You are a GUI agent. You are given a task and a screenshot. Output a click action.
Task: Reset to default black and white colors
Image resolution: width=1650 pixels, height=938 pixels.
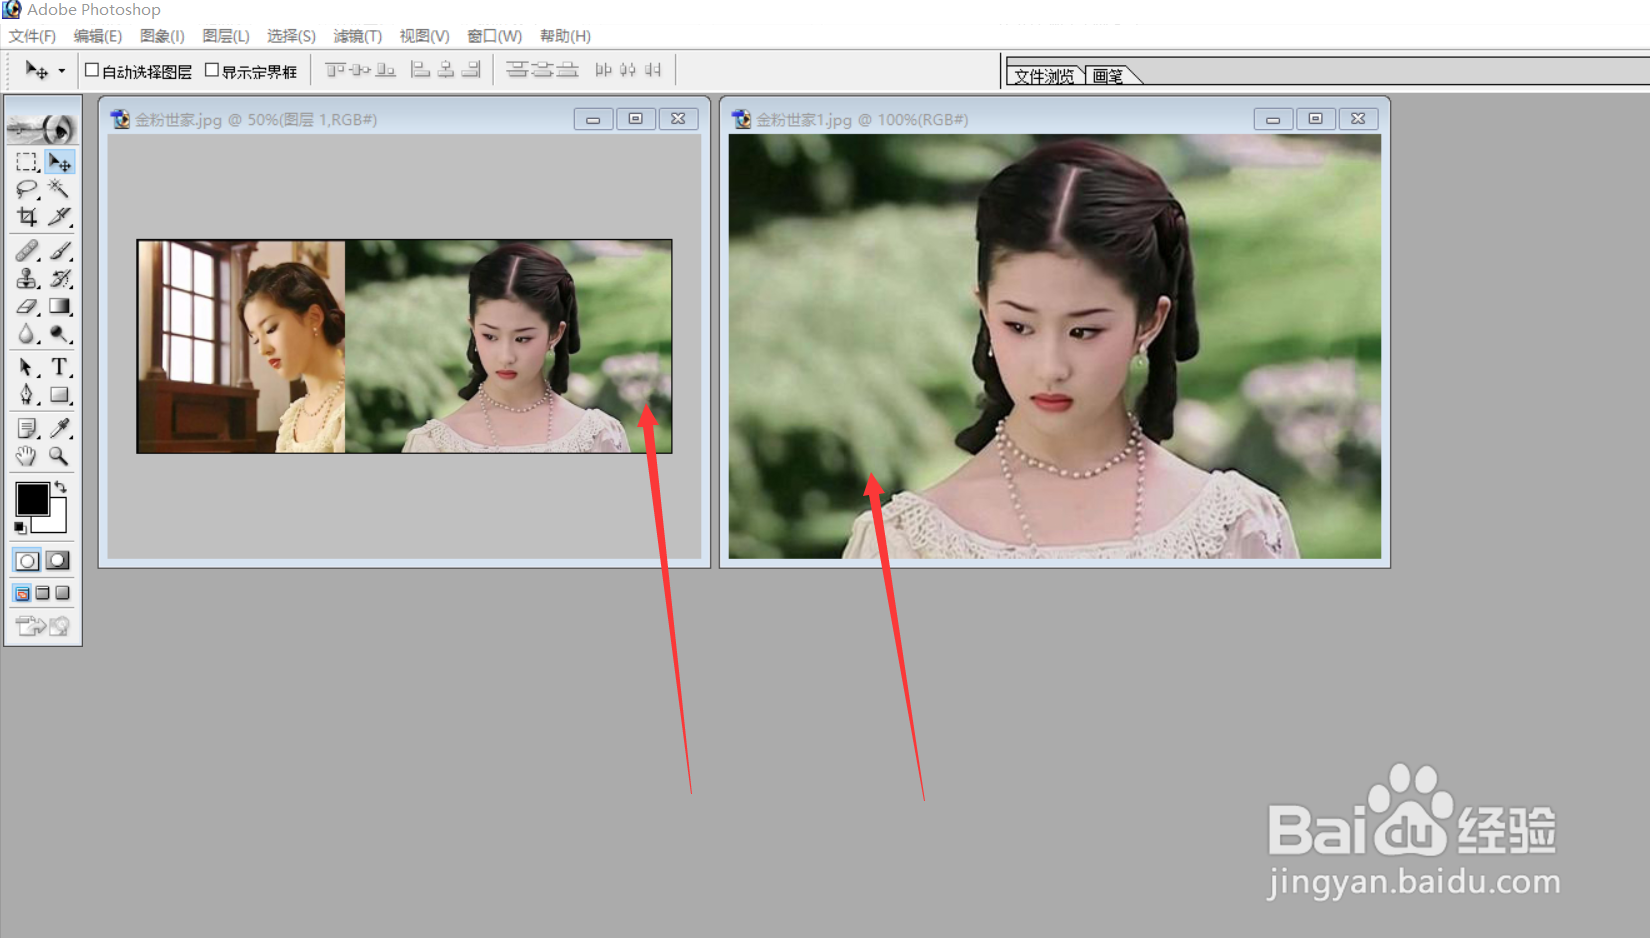click(x=20, y=527)
